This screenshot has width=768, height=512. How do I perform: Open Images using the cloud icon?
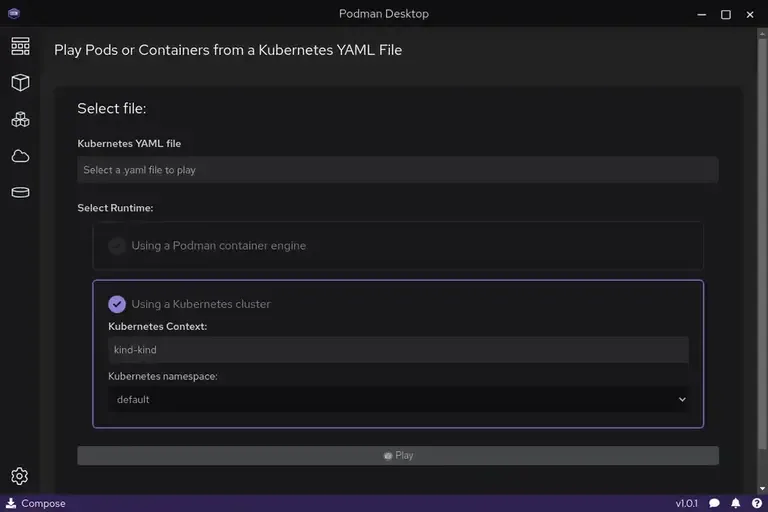(20, 156)
